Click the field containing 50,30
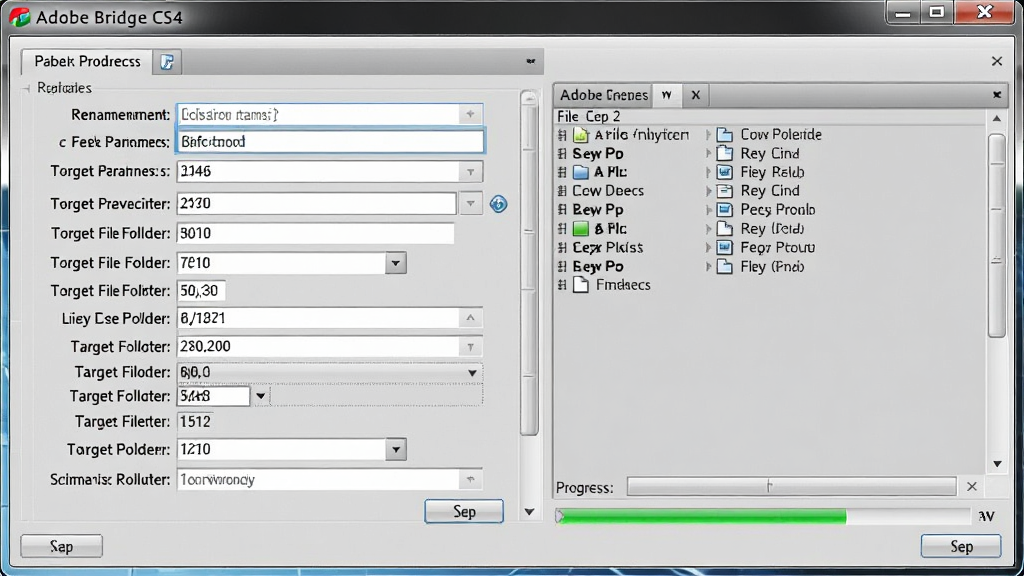 [201, 291]
